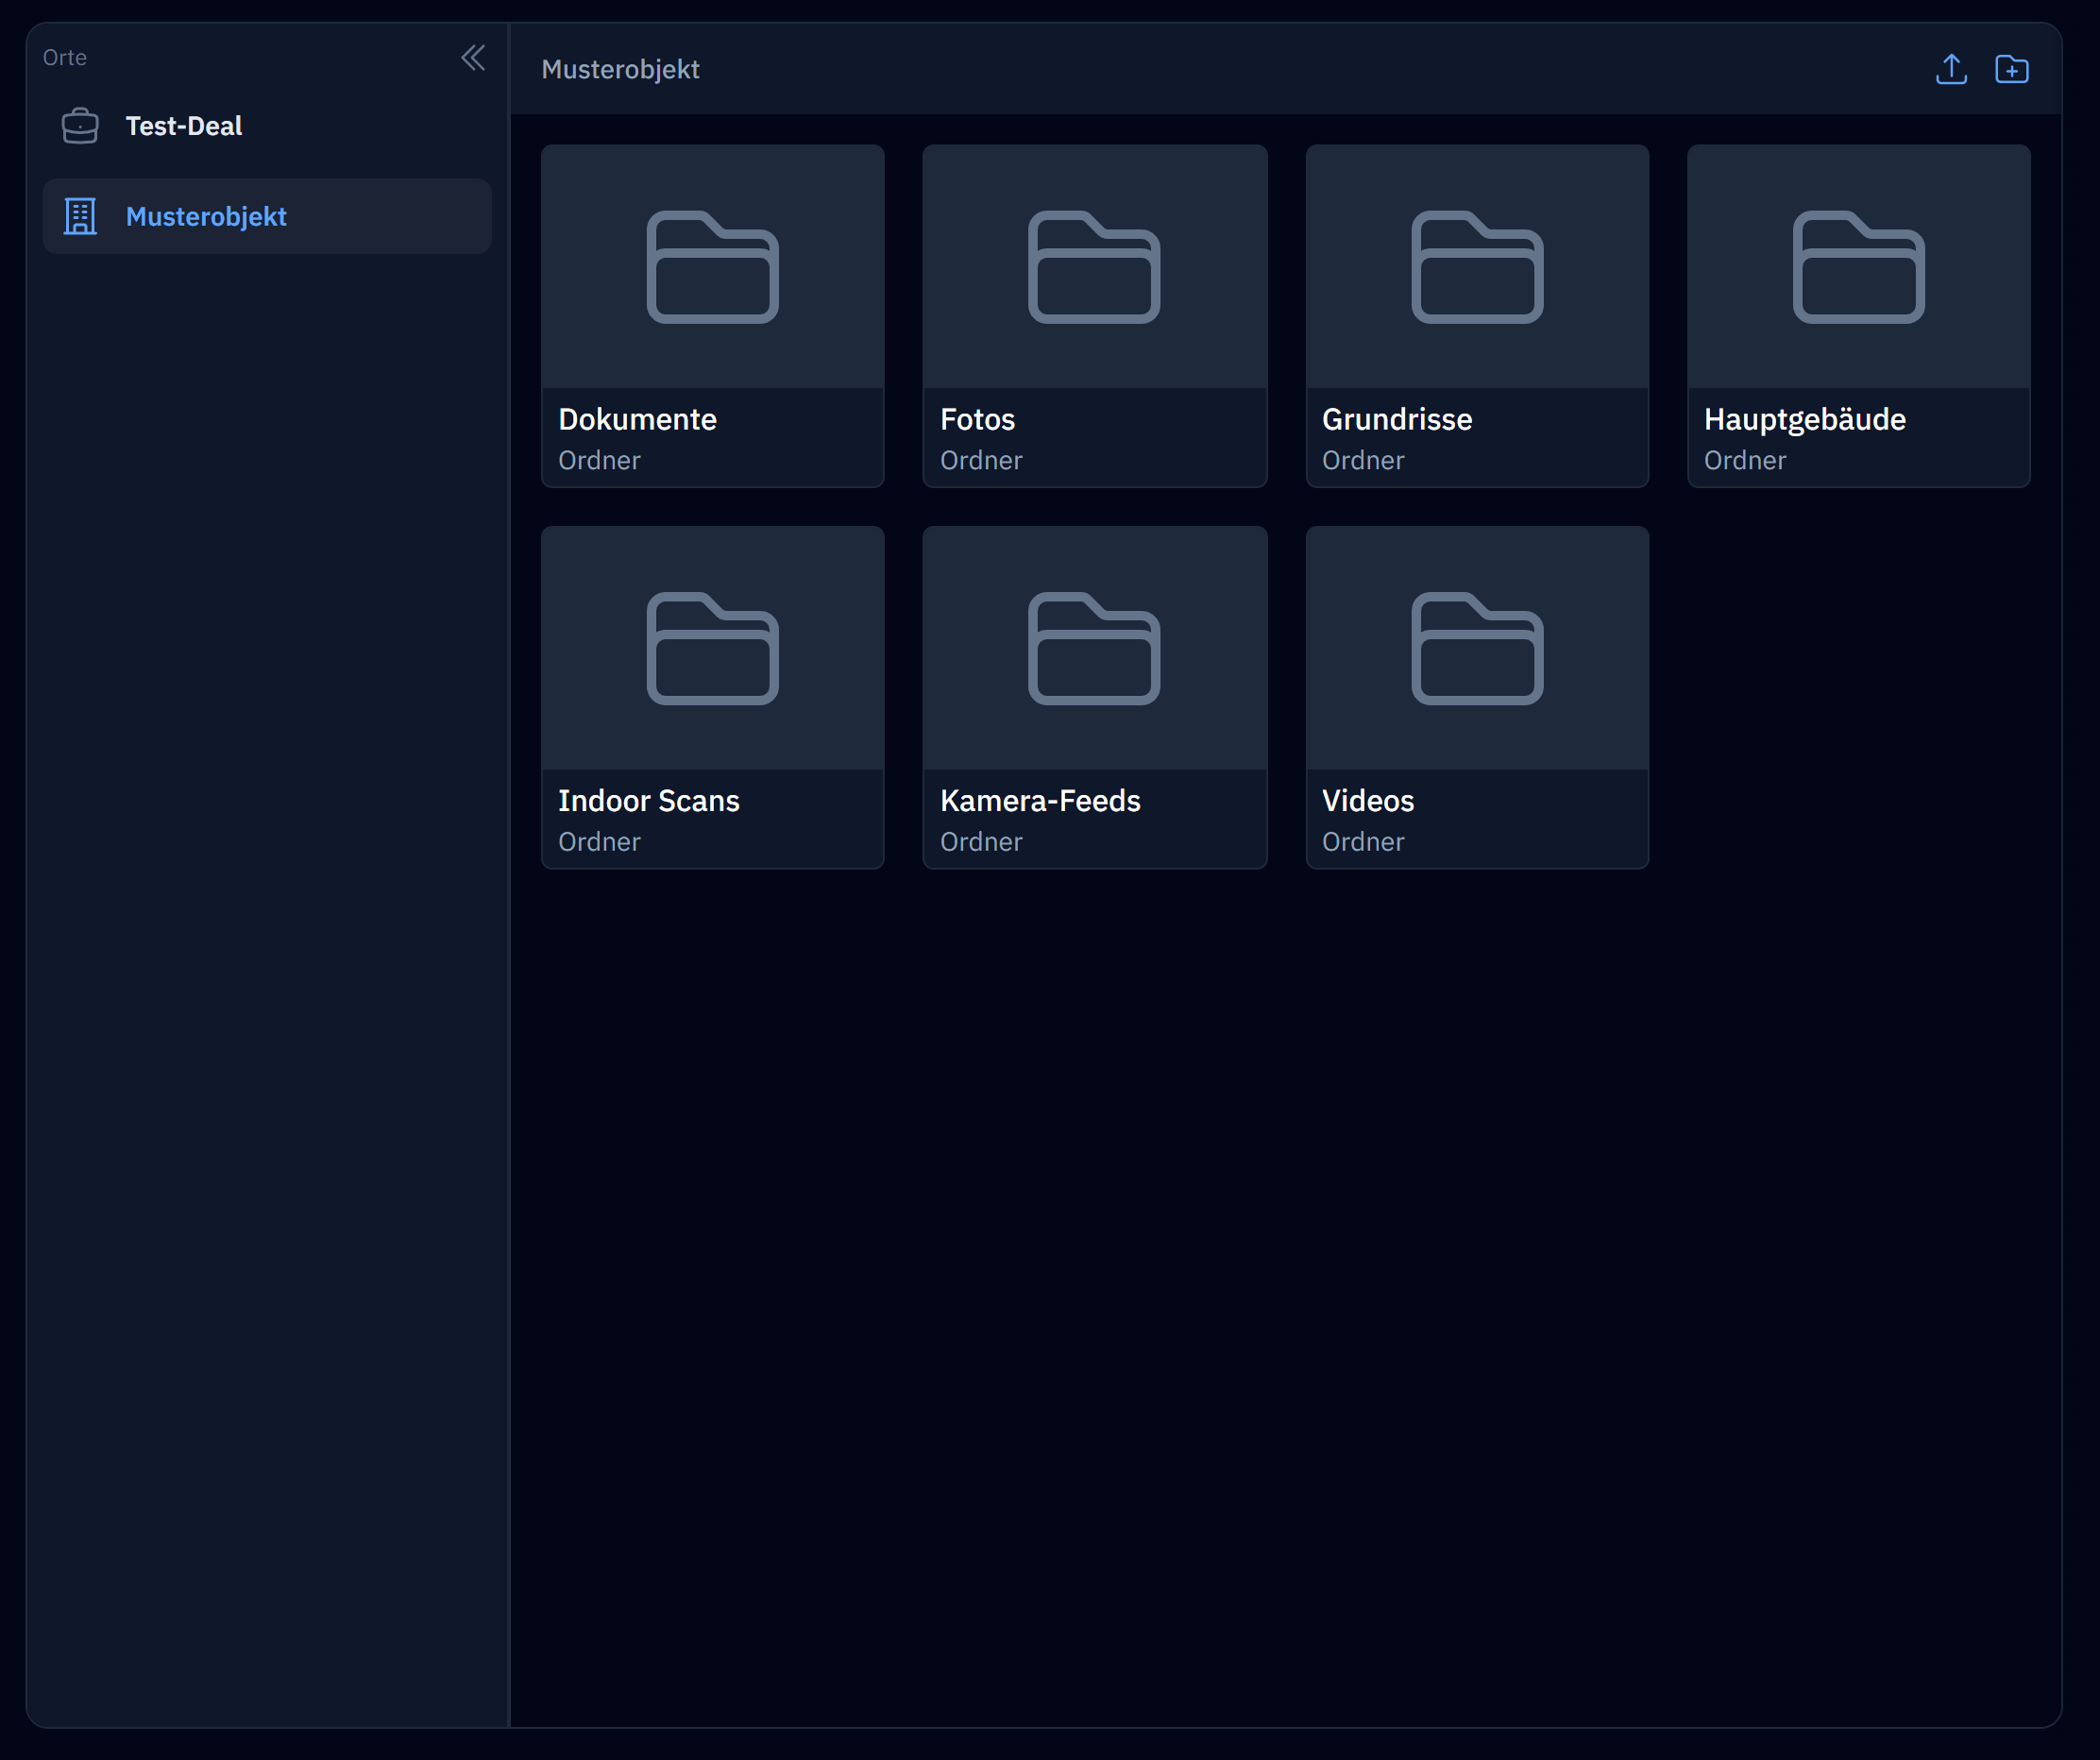Open the Fotos folder icon
Screen dimensions: 2100x1760
point(1094,267)
